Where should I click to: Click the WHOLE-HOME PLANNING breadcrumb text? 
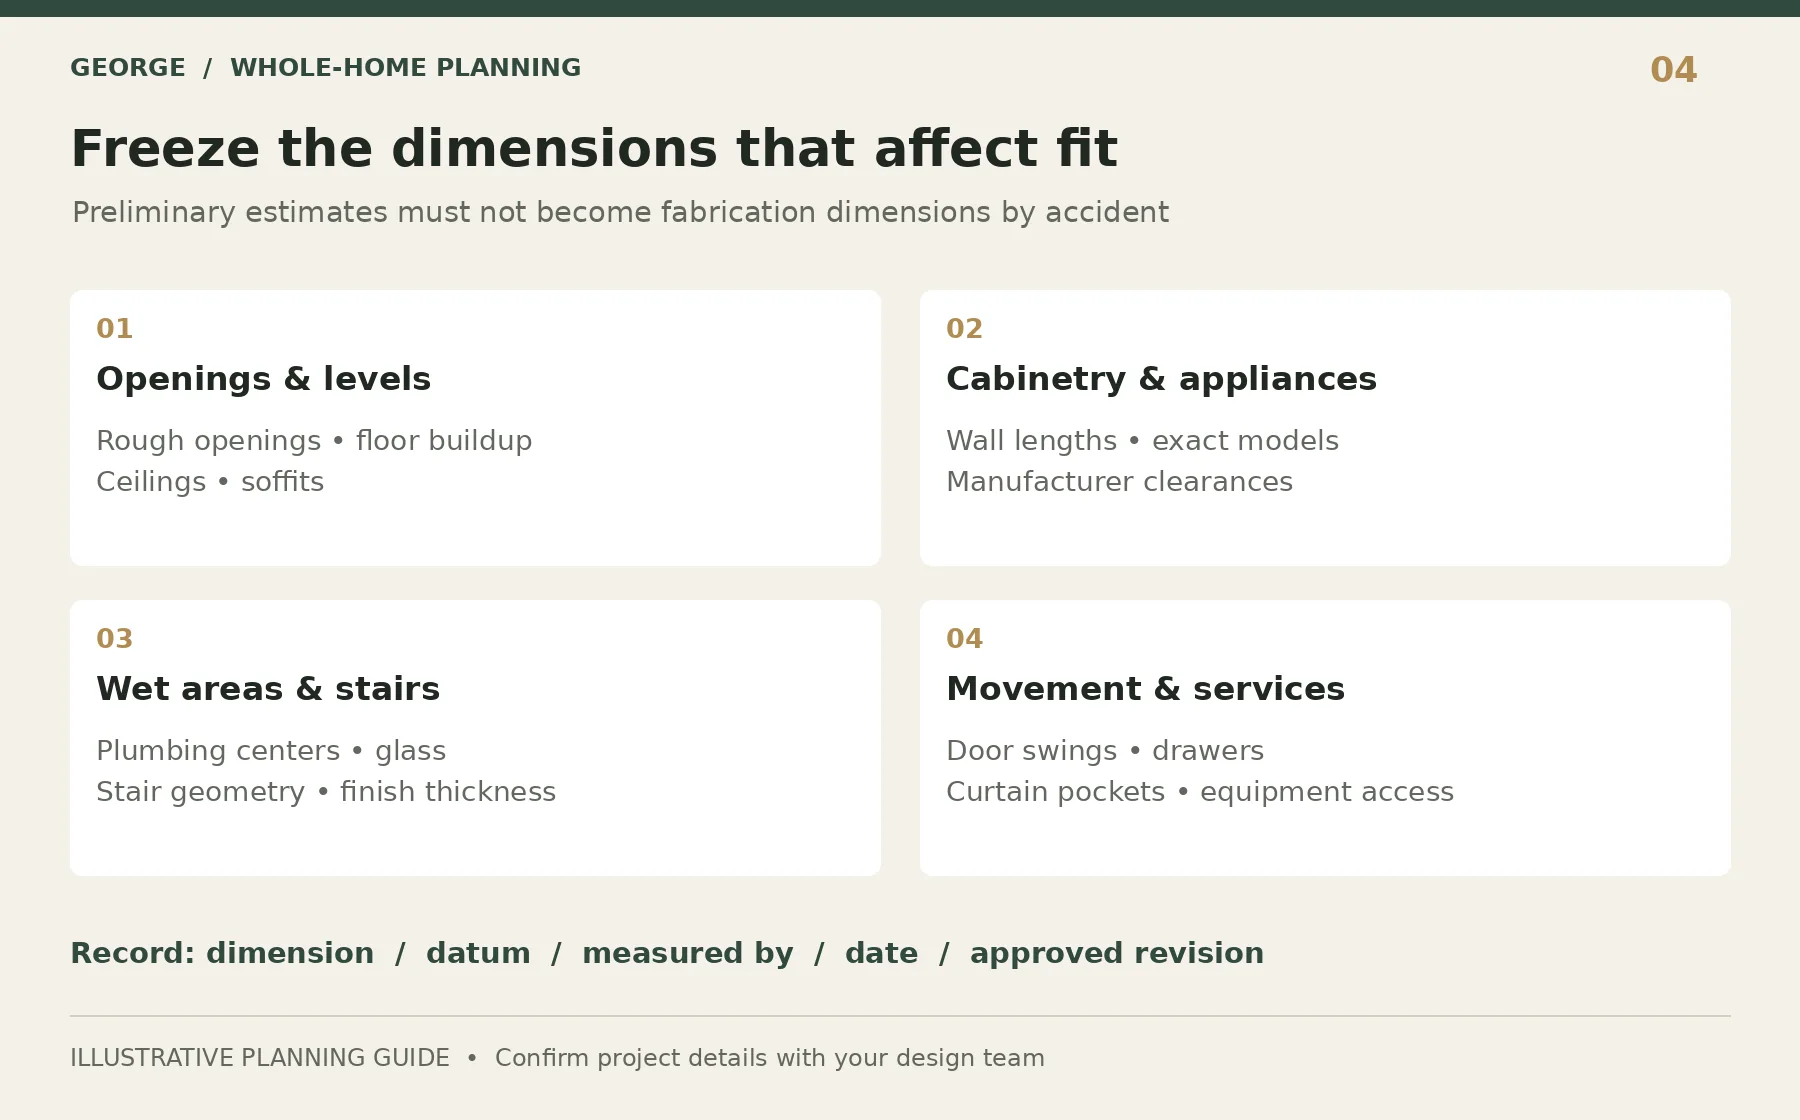tap(405, 68)
